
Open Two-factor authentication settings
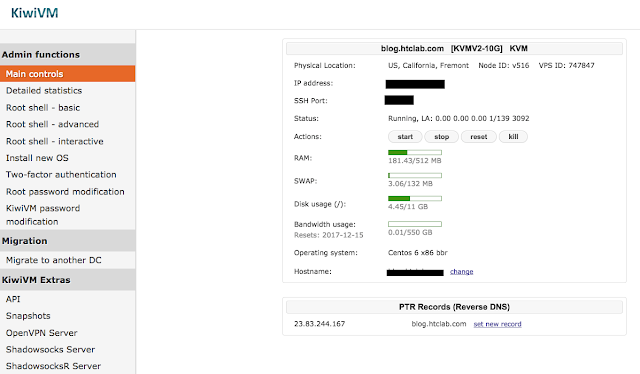(61, 175)
